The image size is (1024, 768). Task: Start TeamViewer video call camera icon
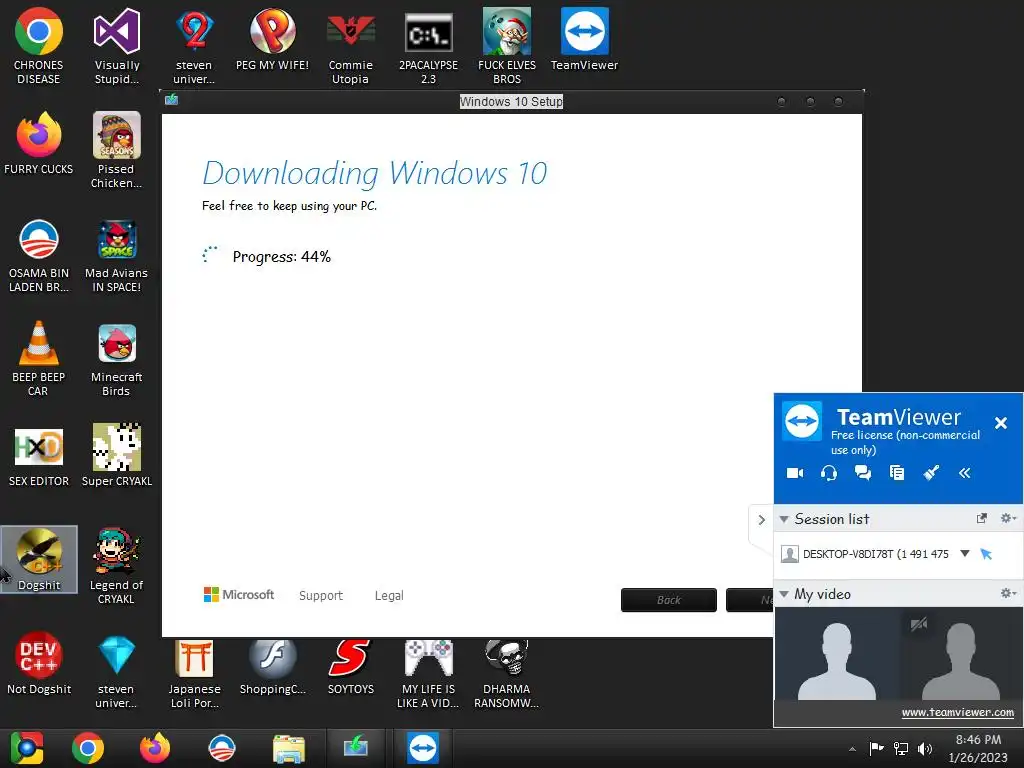pos(795,473)
